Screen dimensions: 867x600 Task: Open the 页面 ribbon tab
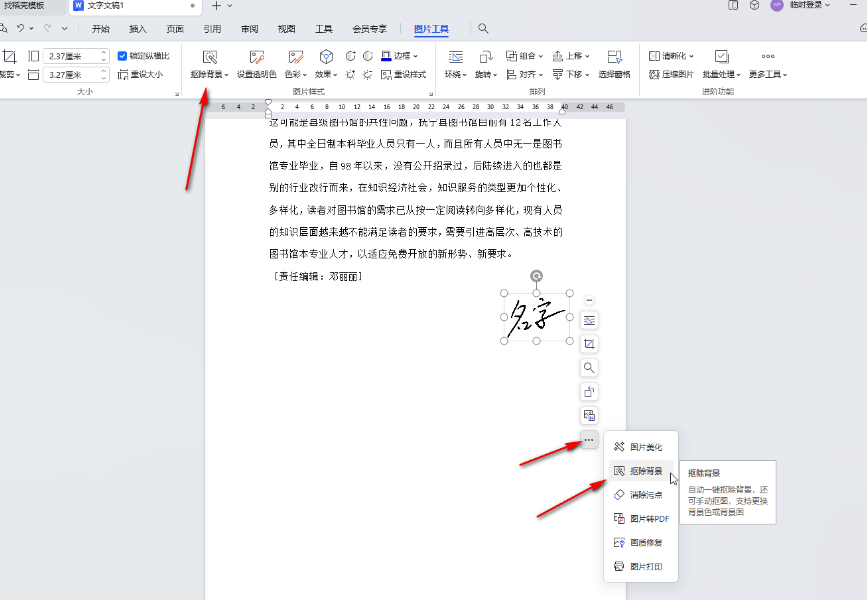[x=175, y=29]
